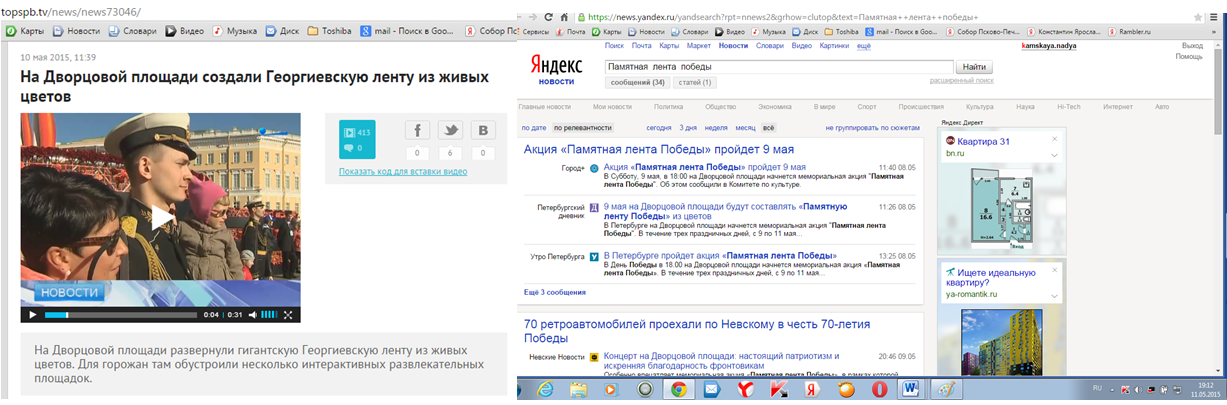Viewport: 1227px width, 405px height.
Task: Open 'Квартира 31' ad link
Action: pyautogui.click(x=985, y=141)
